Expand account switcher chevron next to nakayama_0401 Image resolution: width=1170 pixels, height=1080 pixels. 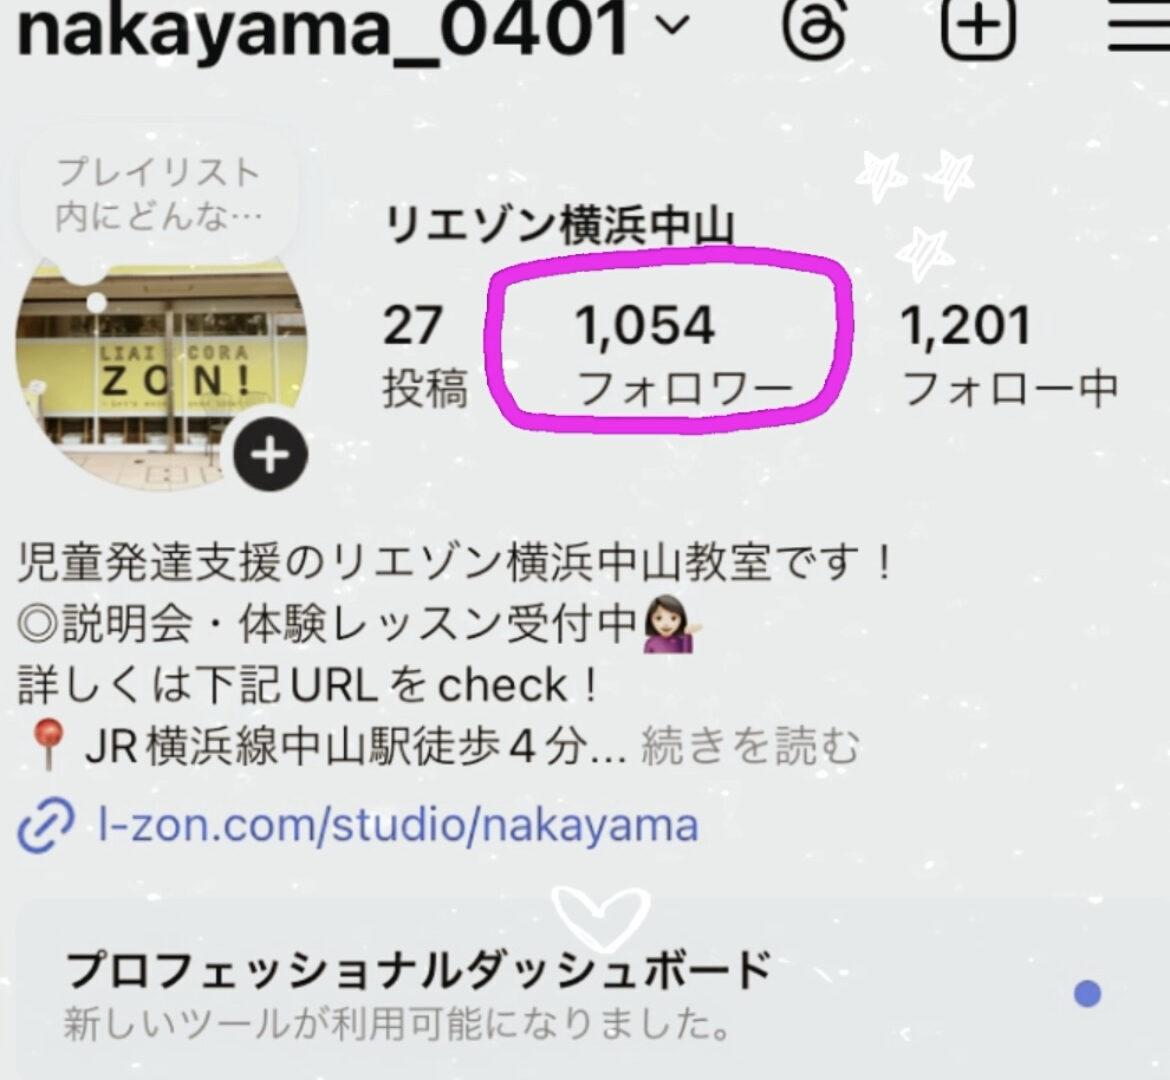point(674,27)
